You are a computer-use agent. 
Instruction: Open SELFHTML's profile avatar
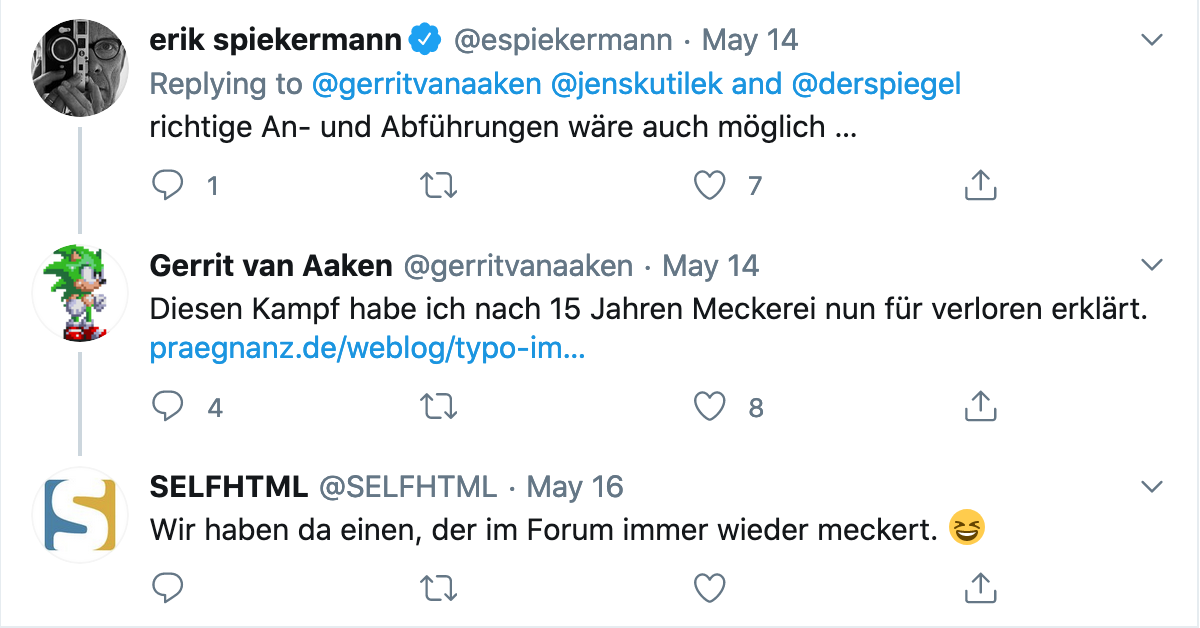pyautogui.click(x=80, y=514)
